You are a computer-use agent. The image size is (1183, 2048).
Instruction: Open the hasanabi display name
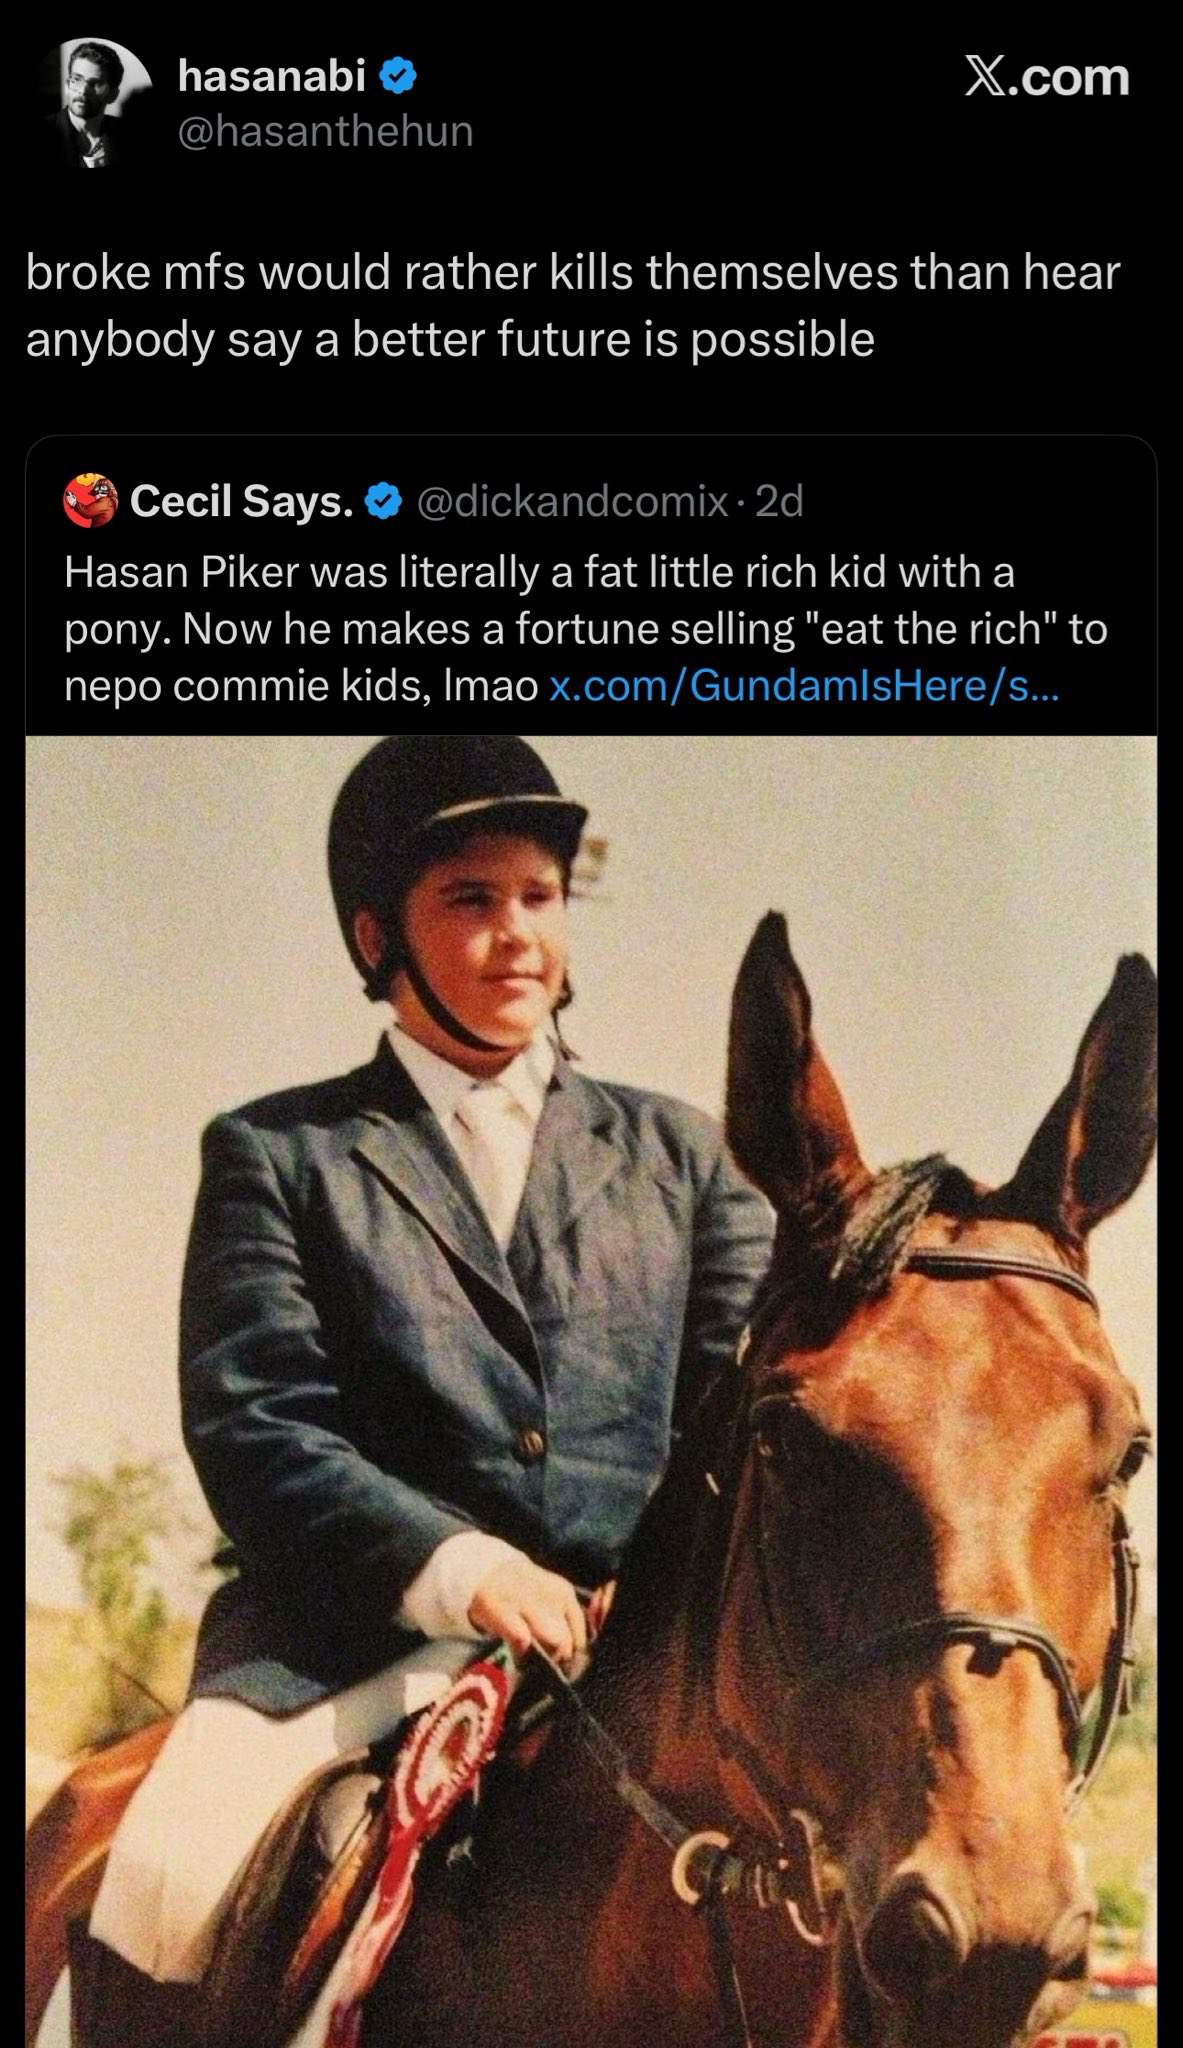pyautogui.click(x=272, y=77)
